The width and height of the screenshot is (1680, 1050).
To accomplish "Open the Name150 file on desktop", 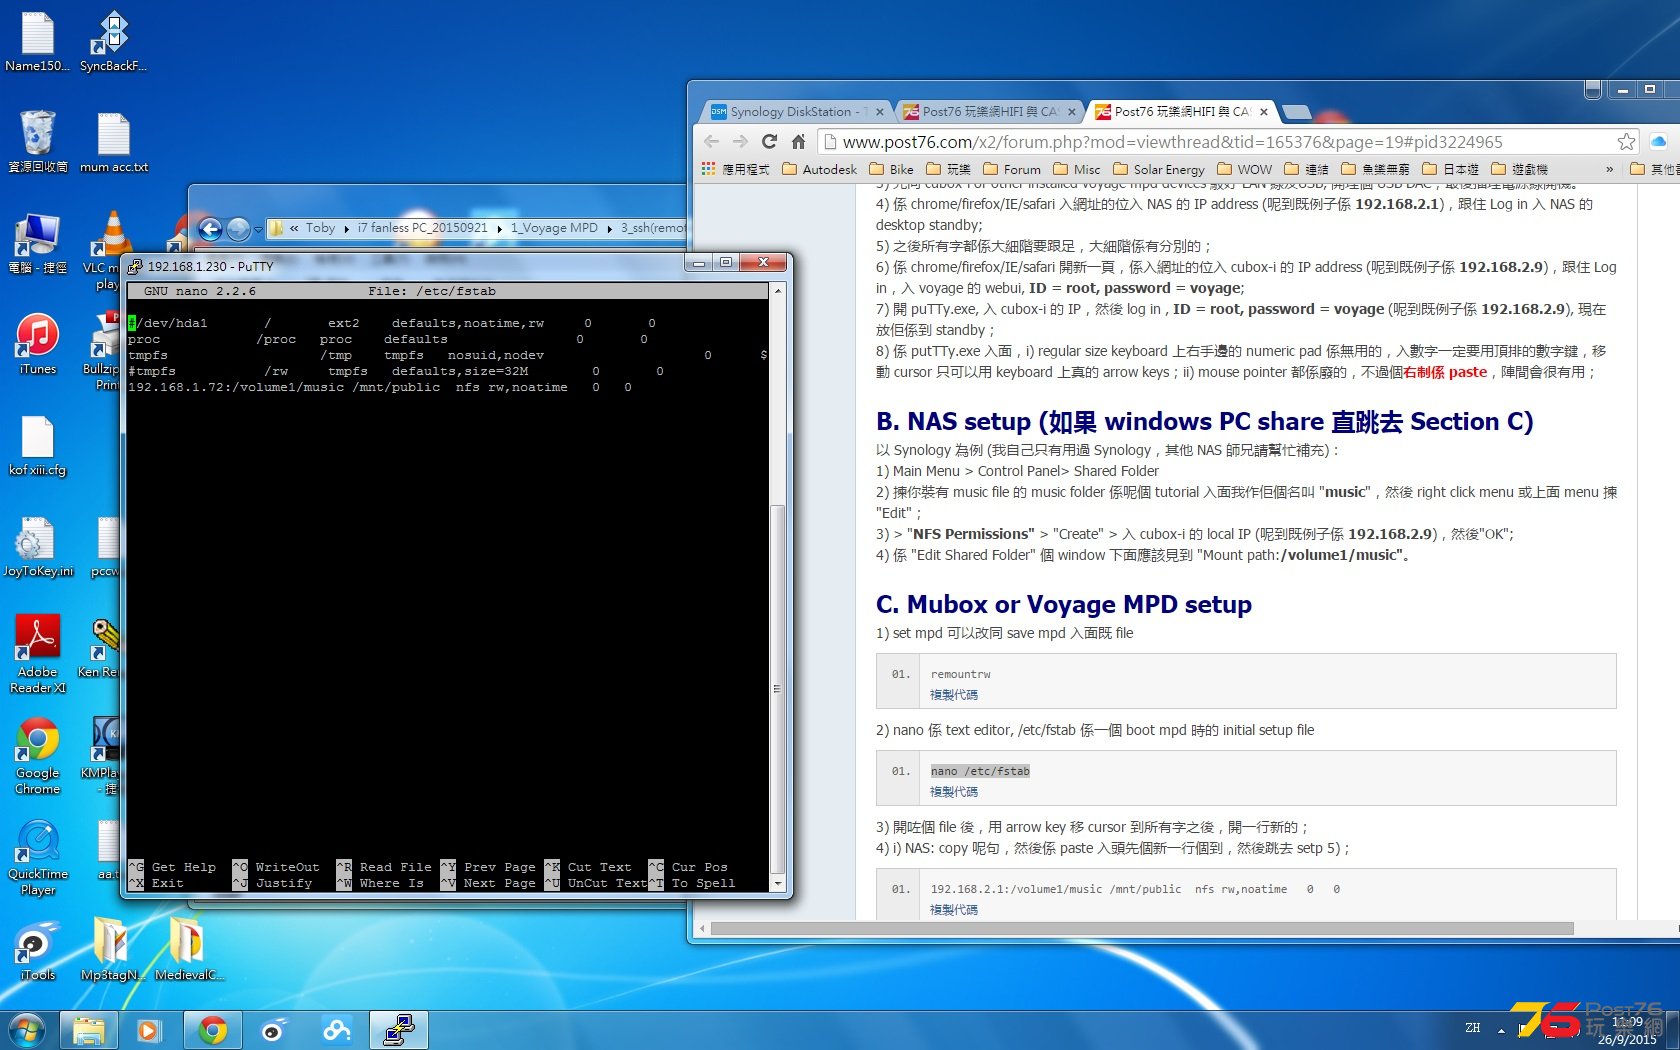I will point(37,42).
